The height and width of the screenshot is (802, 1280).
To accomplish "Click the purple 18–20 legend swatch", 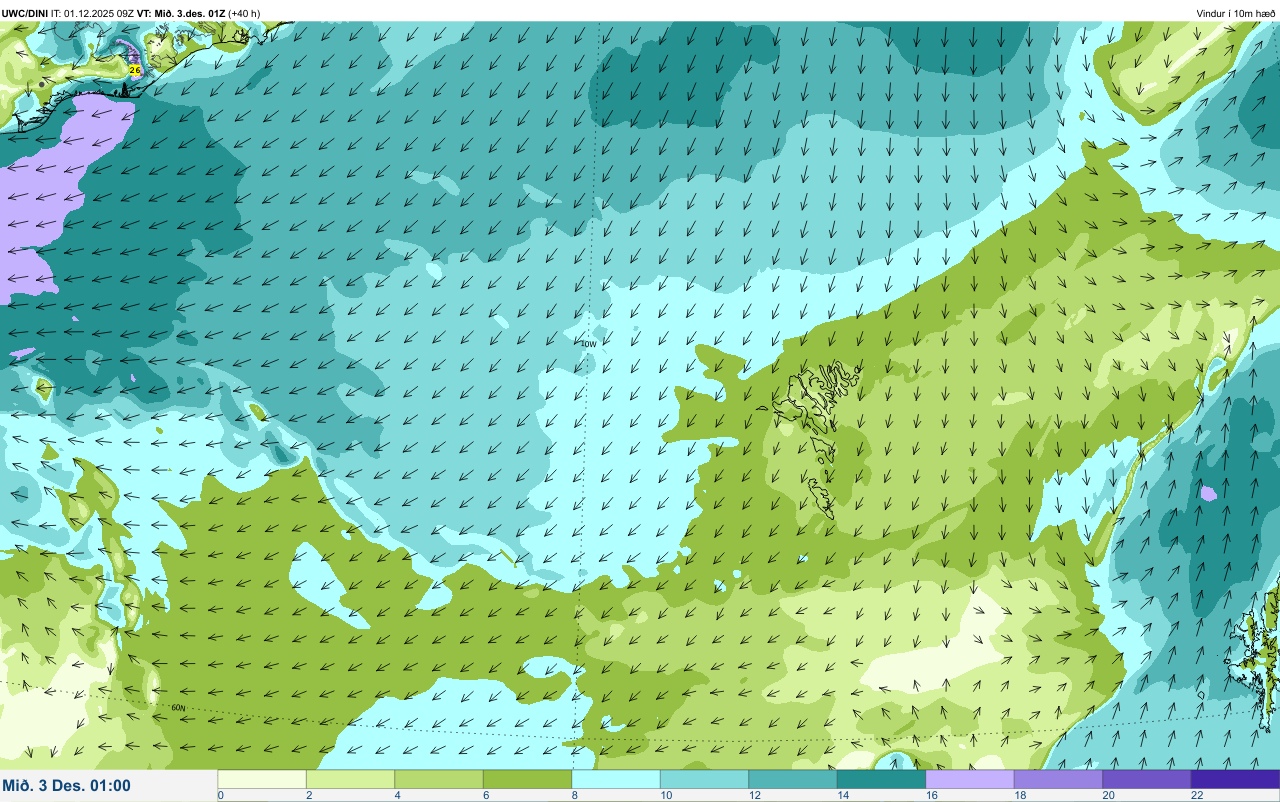I will tap(1058, 779).
